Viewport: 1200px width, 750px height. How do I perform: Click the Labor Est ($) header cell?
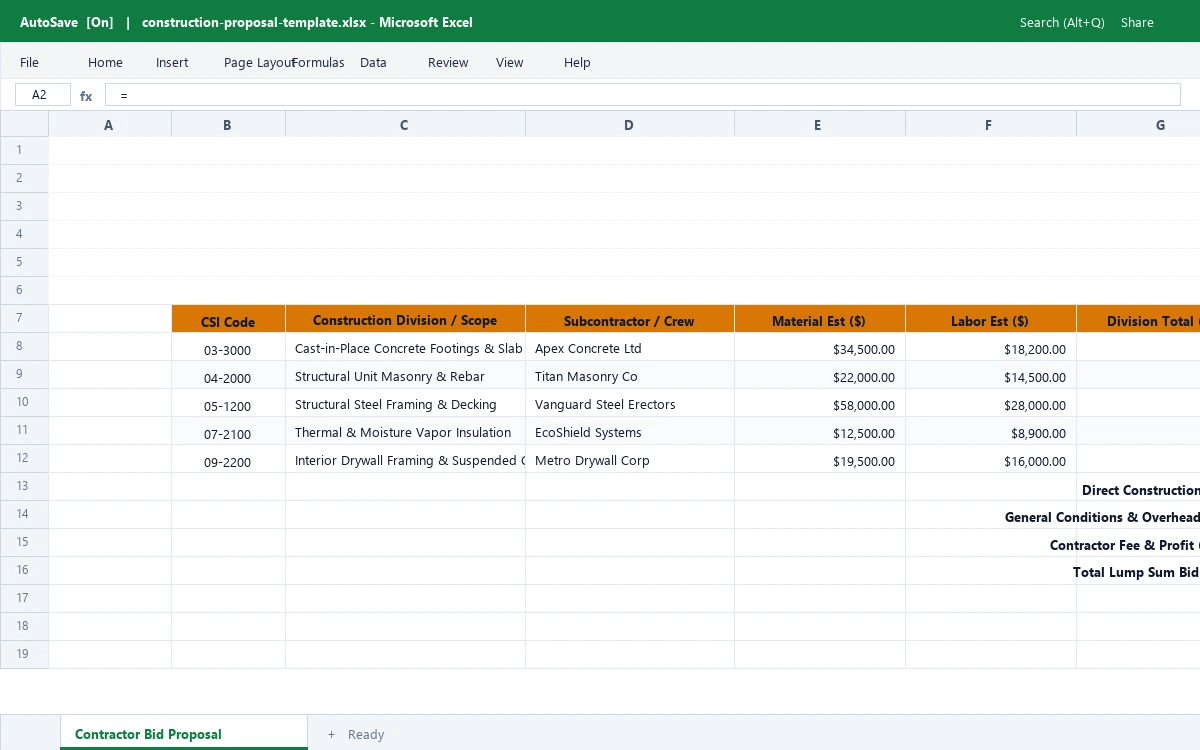(991, 318)
